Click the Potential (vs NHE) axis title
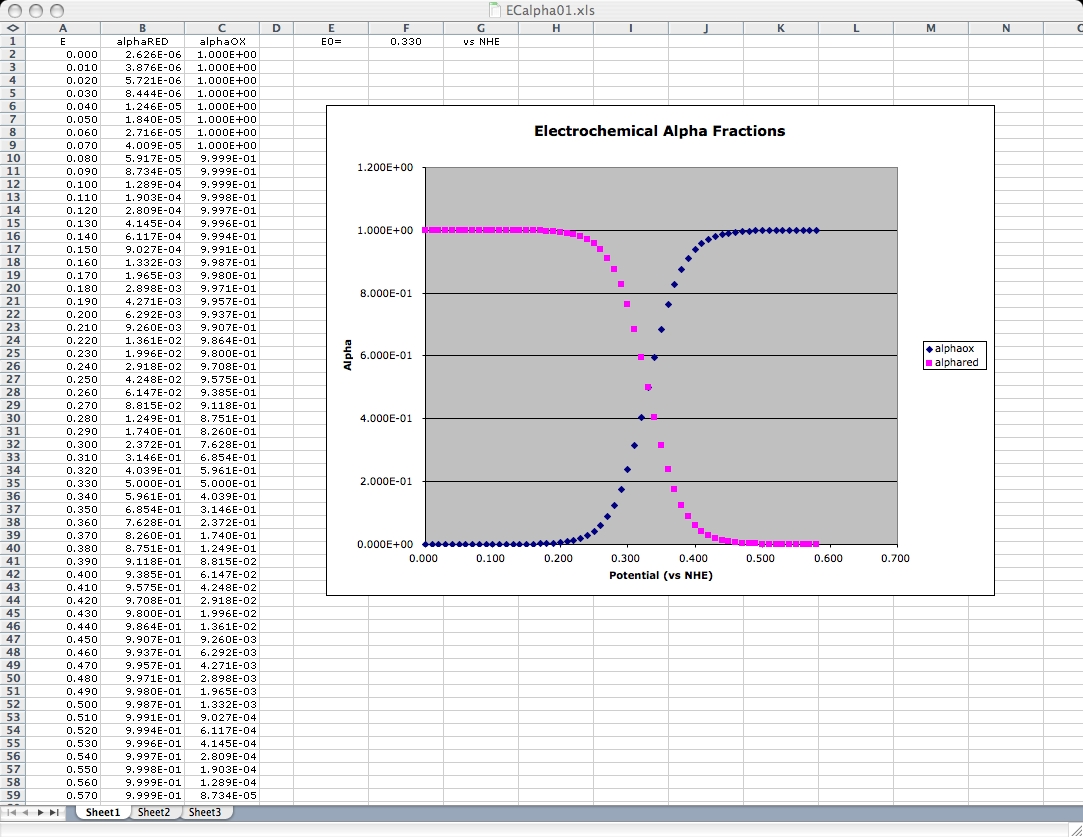The image size is (1083, 837). pos(659,576)
